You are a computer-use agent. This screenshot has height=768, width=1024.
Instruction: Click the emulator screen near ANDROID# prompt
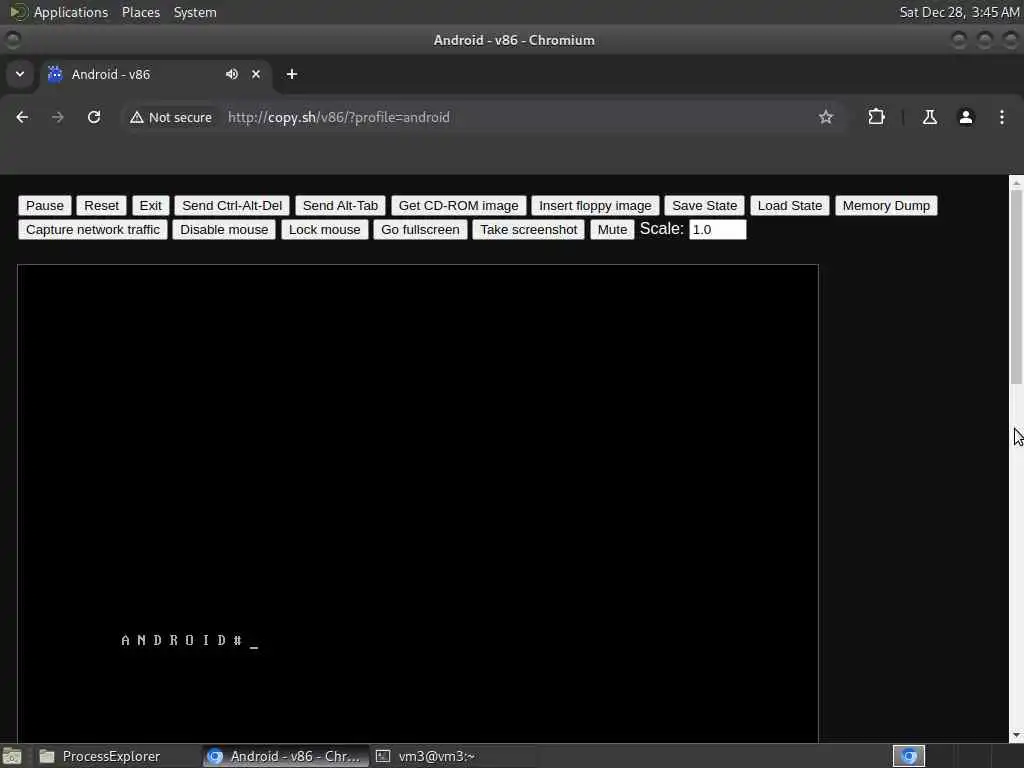tap(190, 641)
